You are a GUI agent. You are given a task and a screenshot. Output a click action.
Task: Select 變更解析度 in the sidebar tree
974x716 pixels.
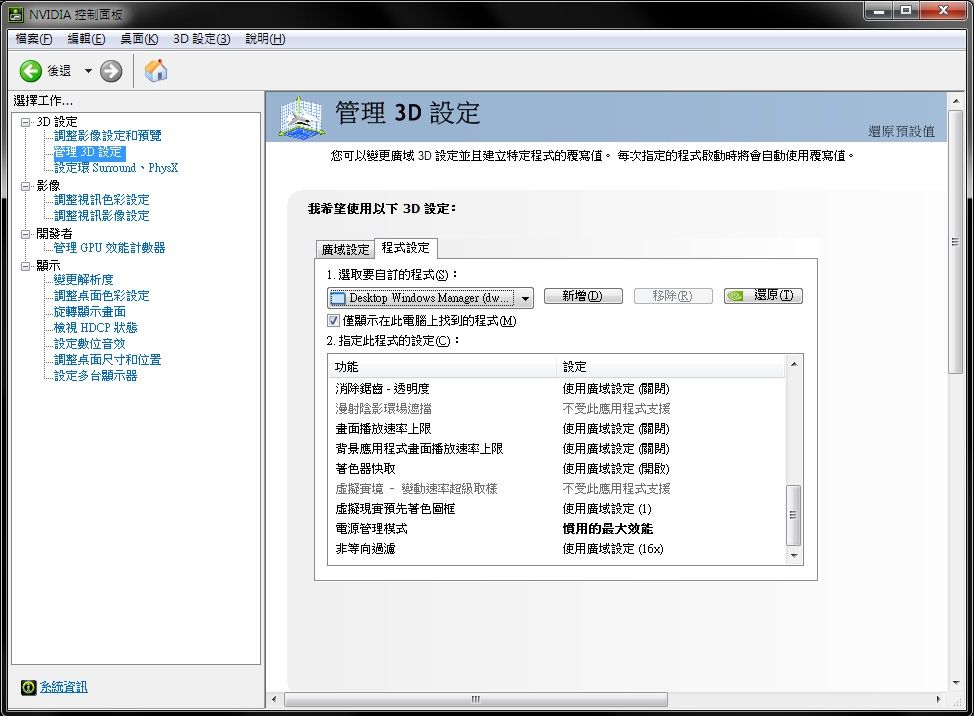[84, 280]
